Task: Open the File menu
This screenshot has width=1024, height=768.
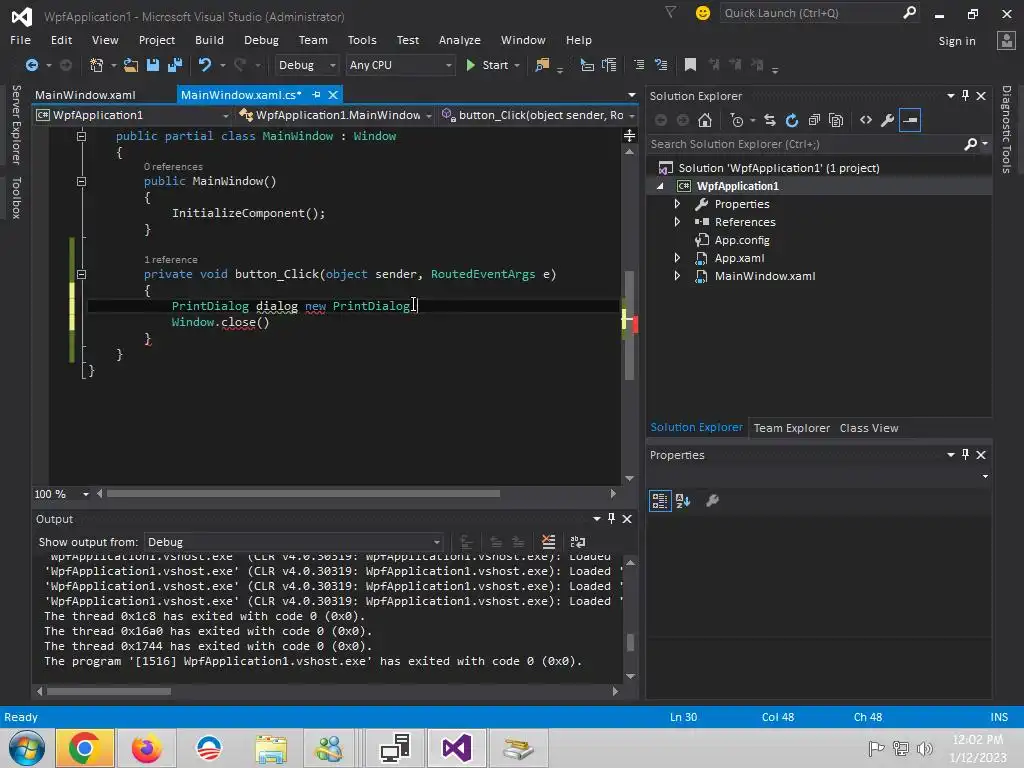Action: [x=20, y=40]
